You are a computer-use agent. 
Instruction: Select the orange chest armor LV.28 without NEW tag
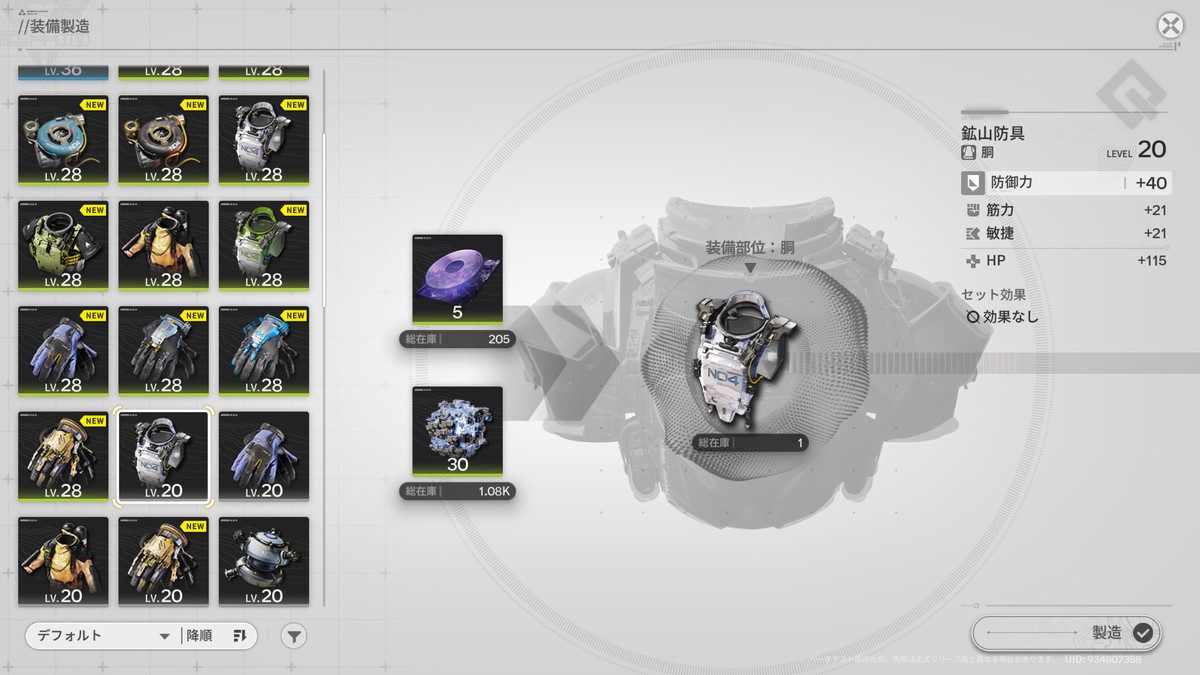click(x=164, y=246)
